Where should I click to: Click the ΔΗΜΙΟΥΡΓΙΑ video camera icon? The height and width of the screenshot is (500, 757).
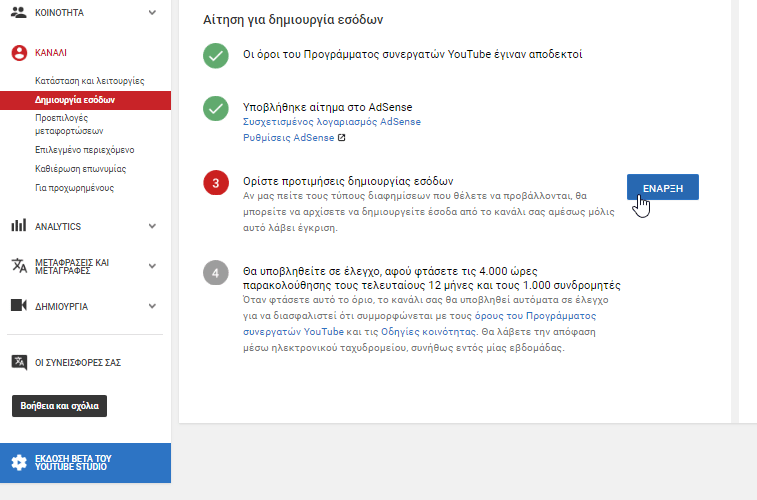(19, 306)
